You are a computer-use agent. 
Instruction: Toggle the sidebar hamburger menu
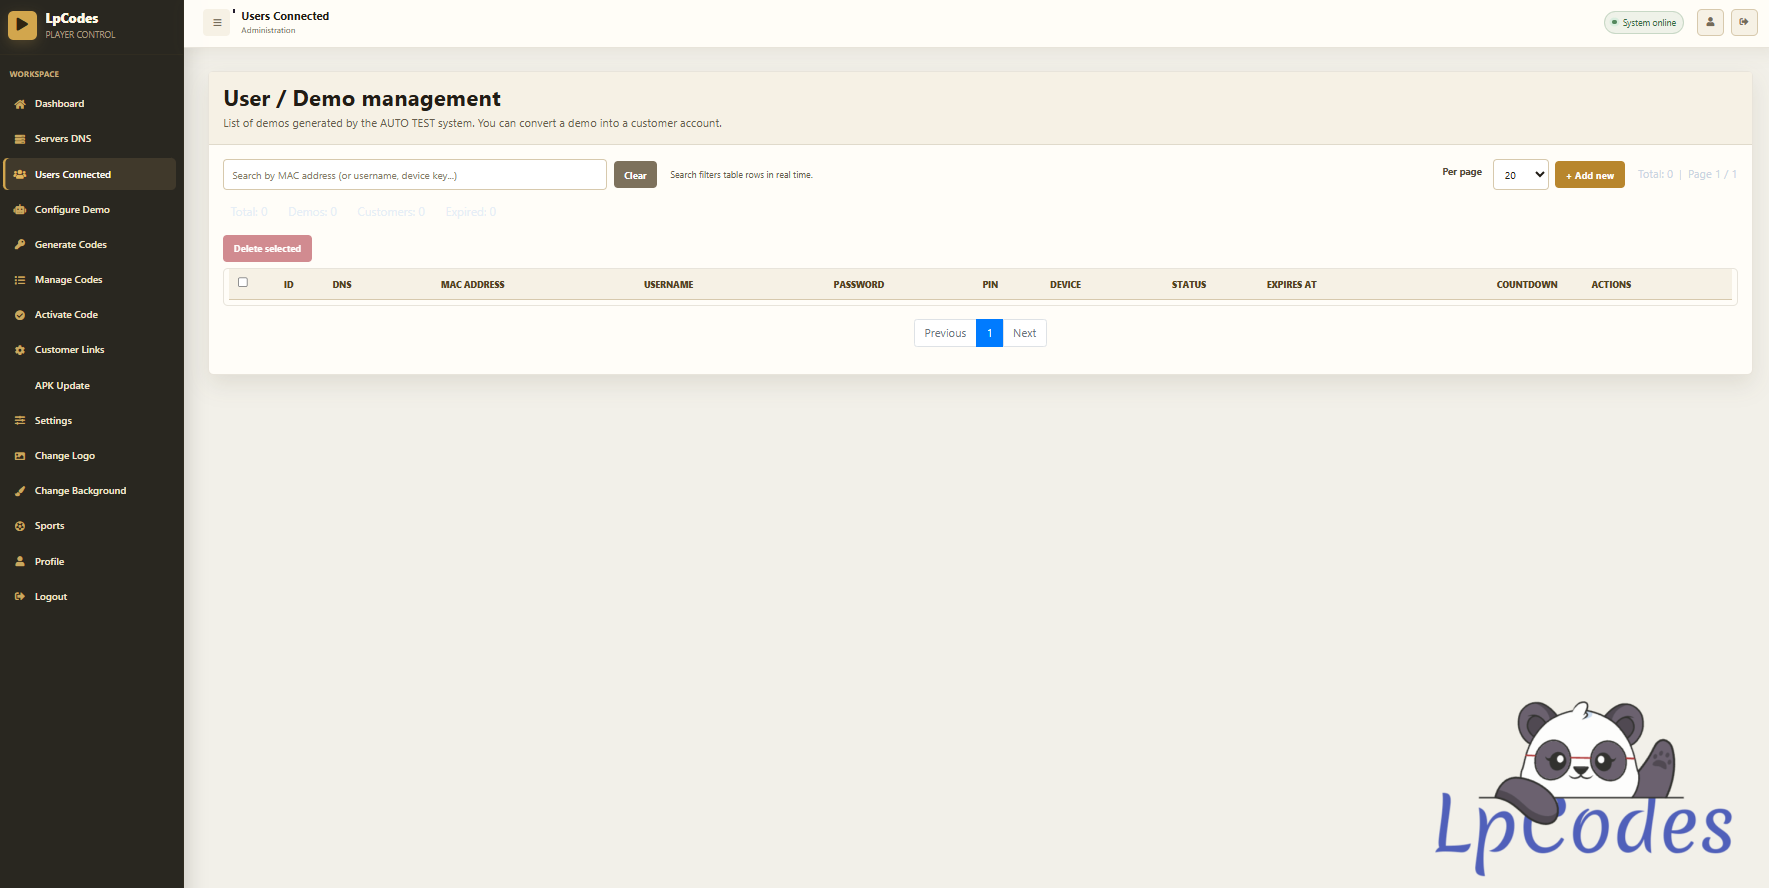point(217,22)
